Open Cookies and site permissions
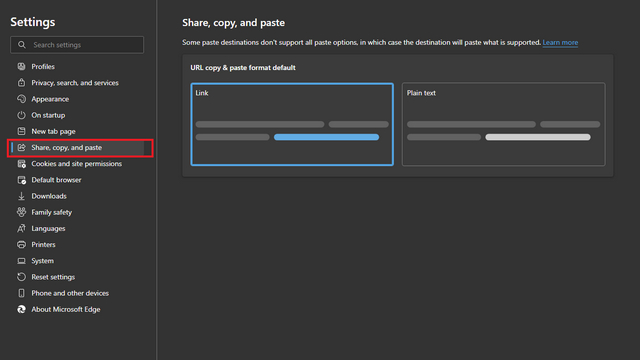Screen dimensions: 640x360 coord(77,164)
